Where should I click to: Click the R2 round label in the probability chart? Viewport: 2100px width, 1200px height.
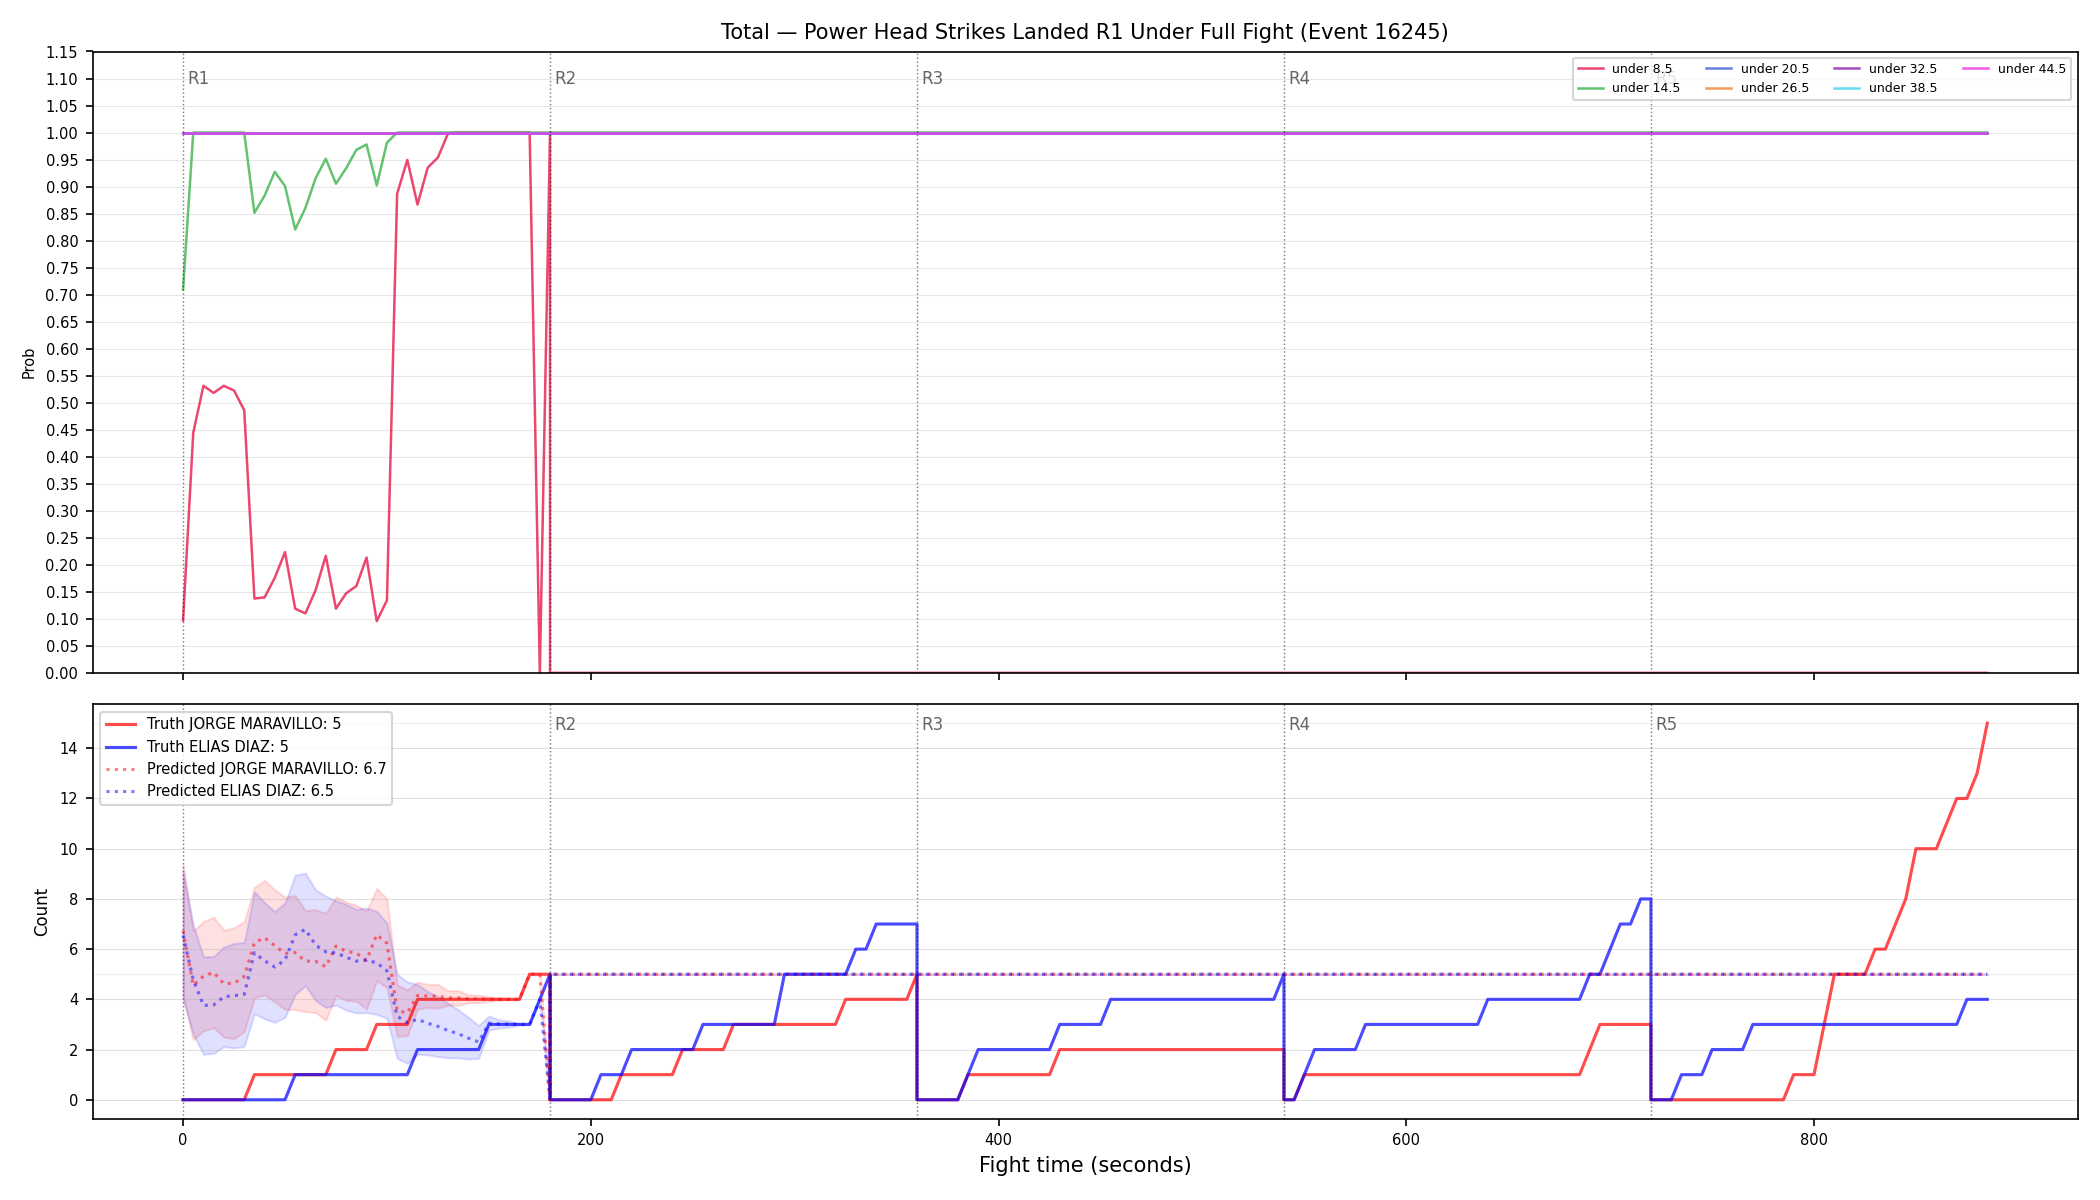point(565,78)
